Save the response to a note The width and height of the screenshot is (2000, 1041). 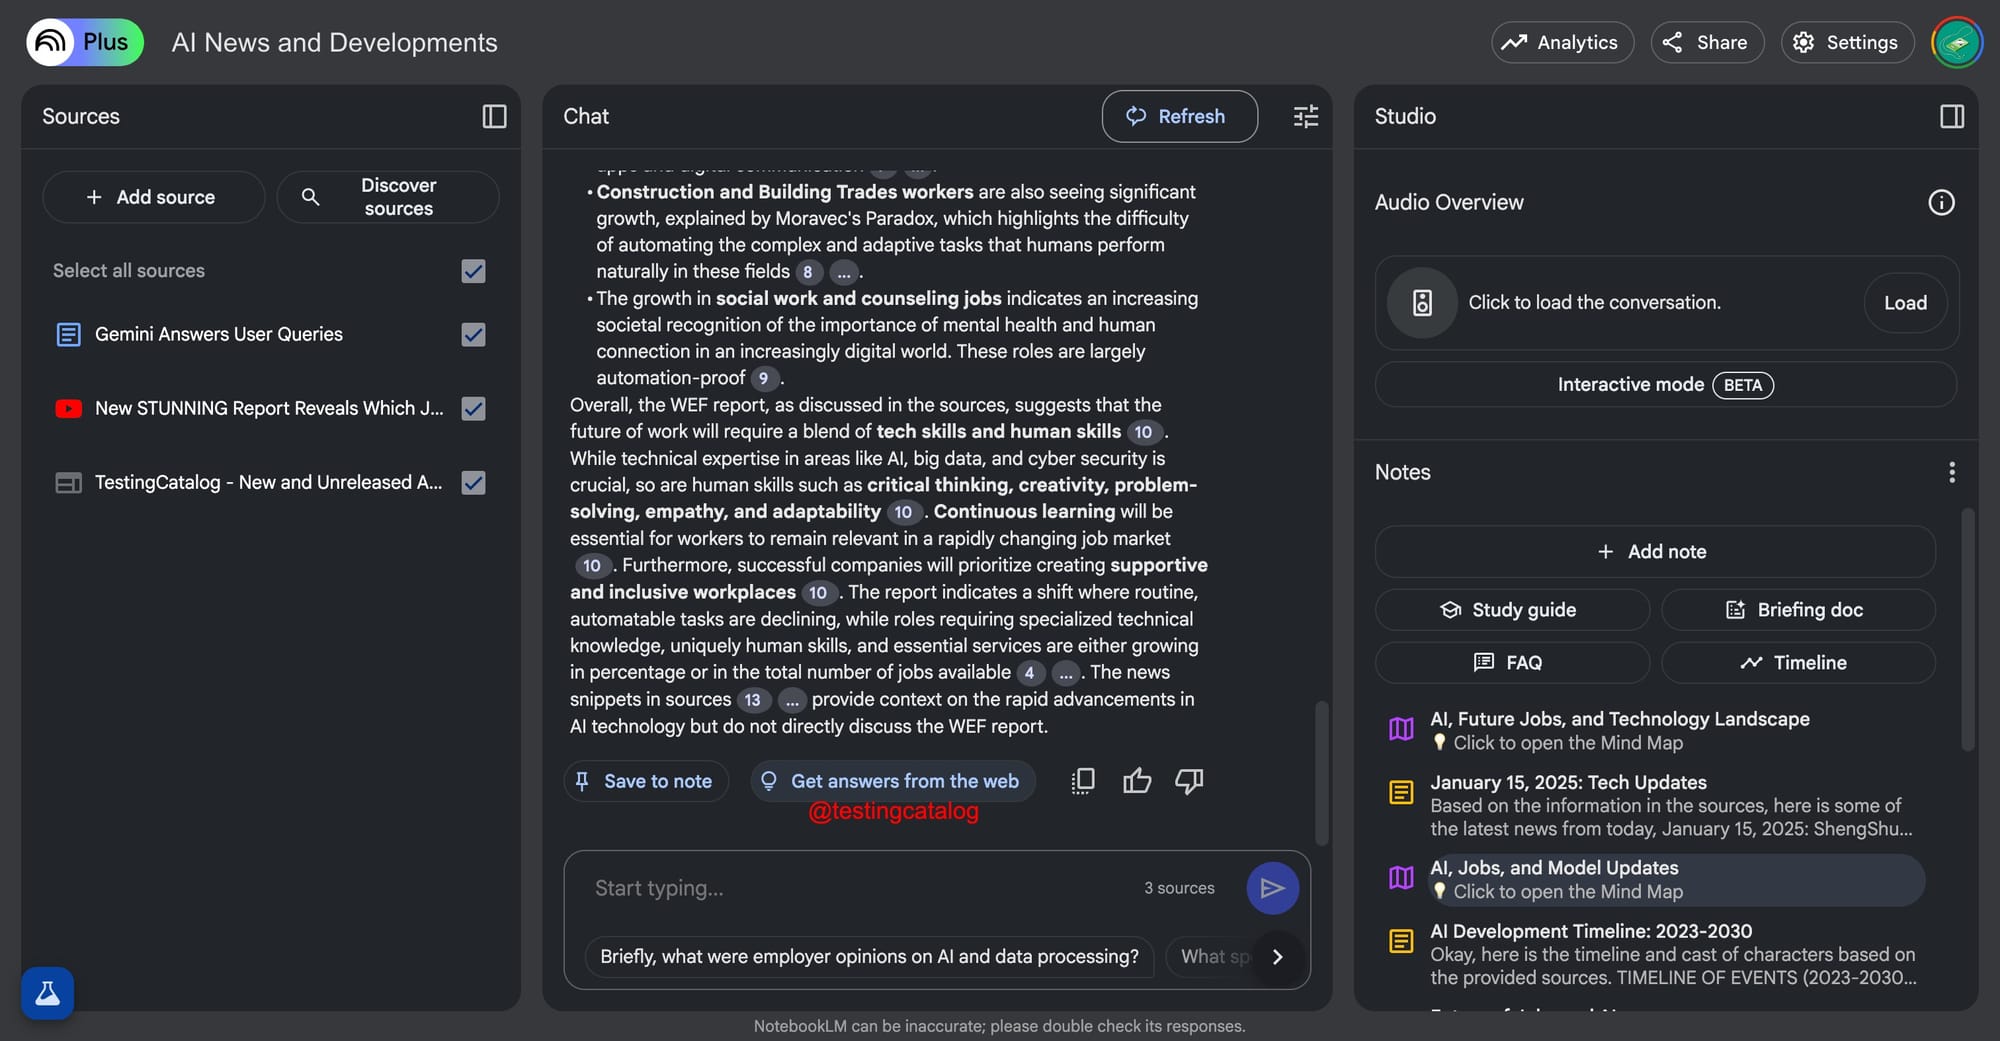point(646,781)
